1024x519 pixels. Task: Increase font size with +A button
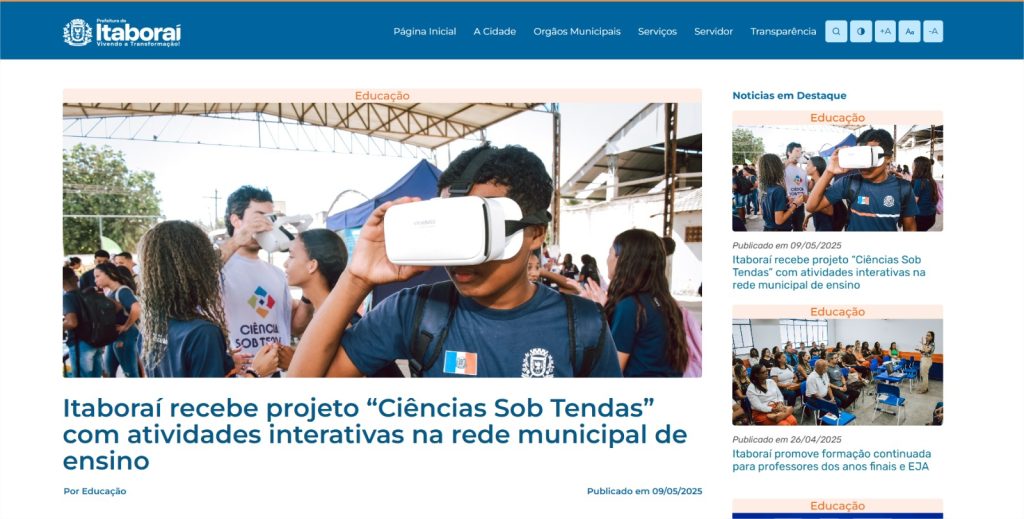point(885,31)
